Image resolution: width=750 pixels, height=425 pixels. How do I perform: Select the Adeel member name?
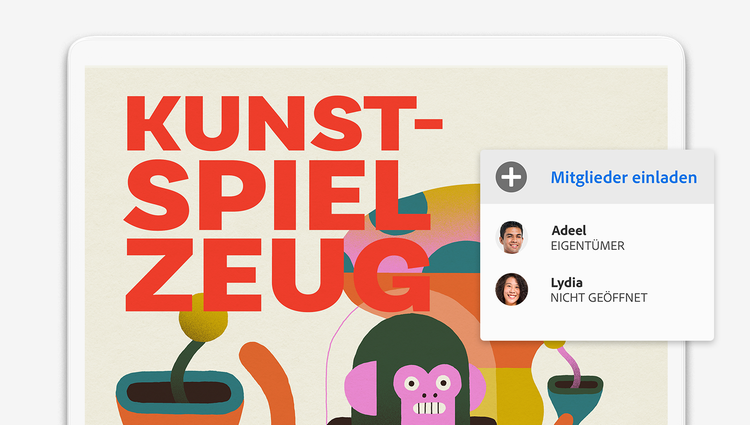click(x=569, y=230)
